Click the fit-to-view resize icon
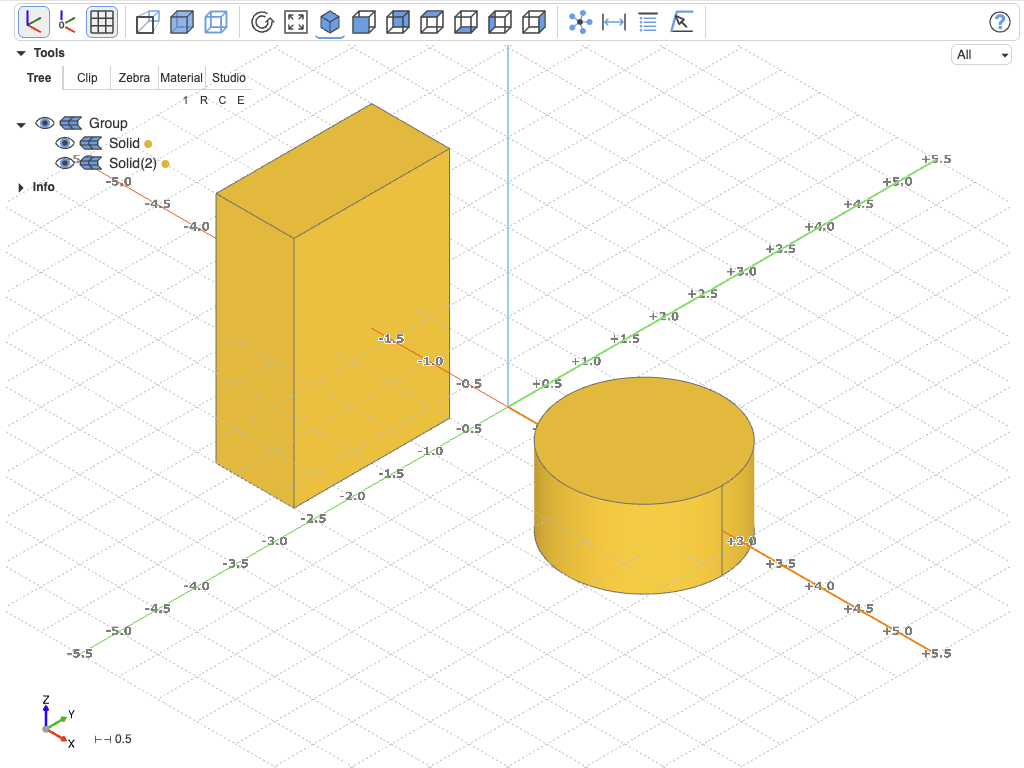The width and height of the screenshot is (1024, 768). point(296,22)
